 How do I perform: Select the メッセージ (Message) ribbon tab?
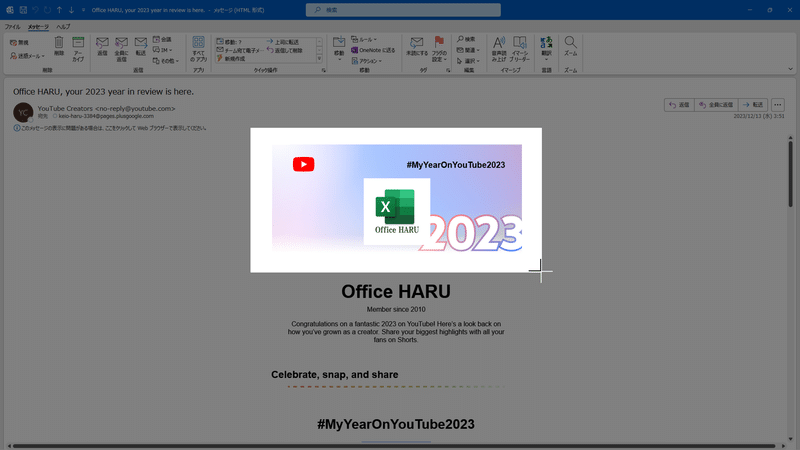pos(38,27)
